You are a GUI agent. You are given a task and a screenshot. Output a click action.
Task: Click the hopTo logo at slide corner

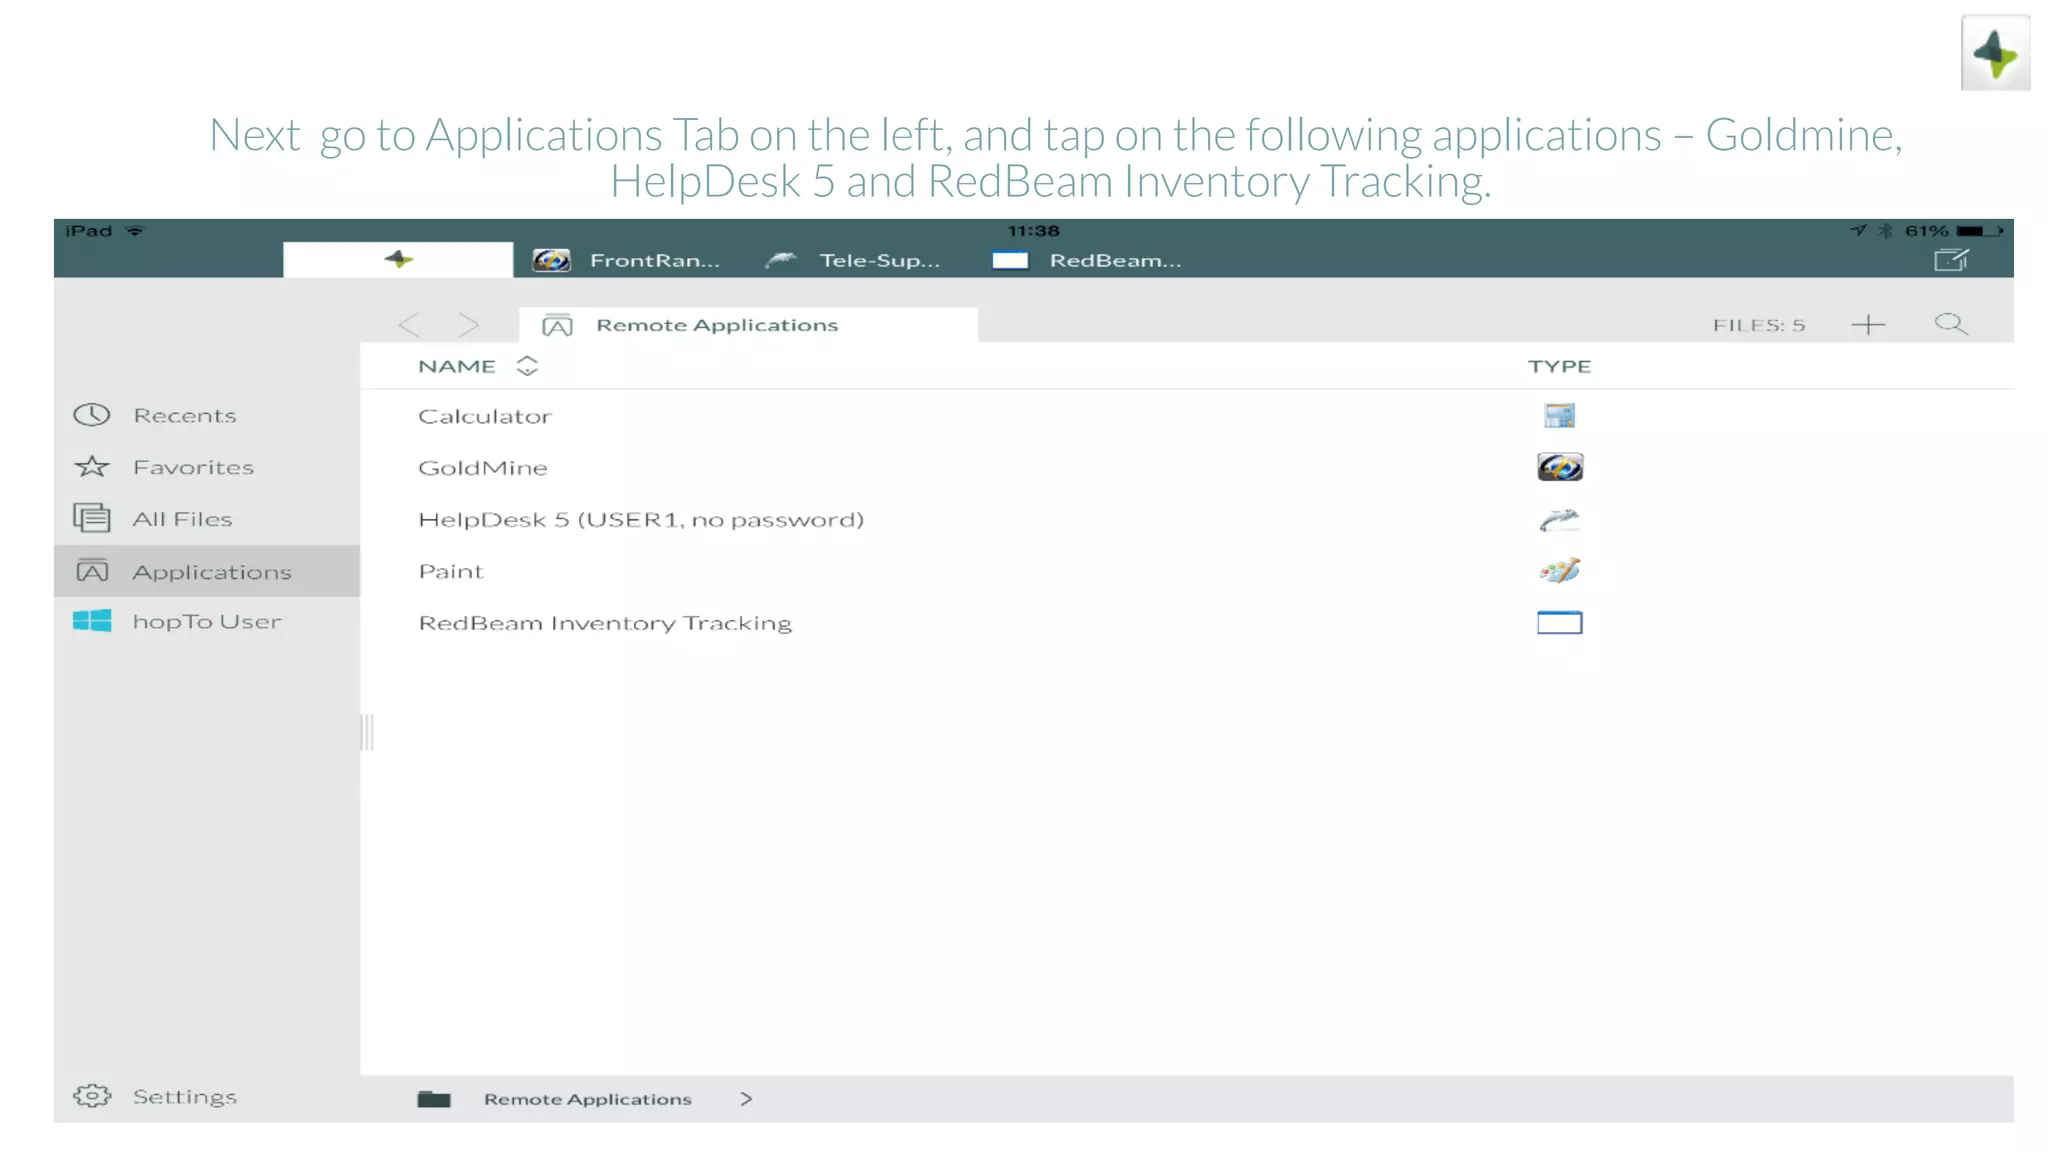(1996, 53)
